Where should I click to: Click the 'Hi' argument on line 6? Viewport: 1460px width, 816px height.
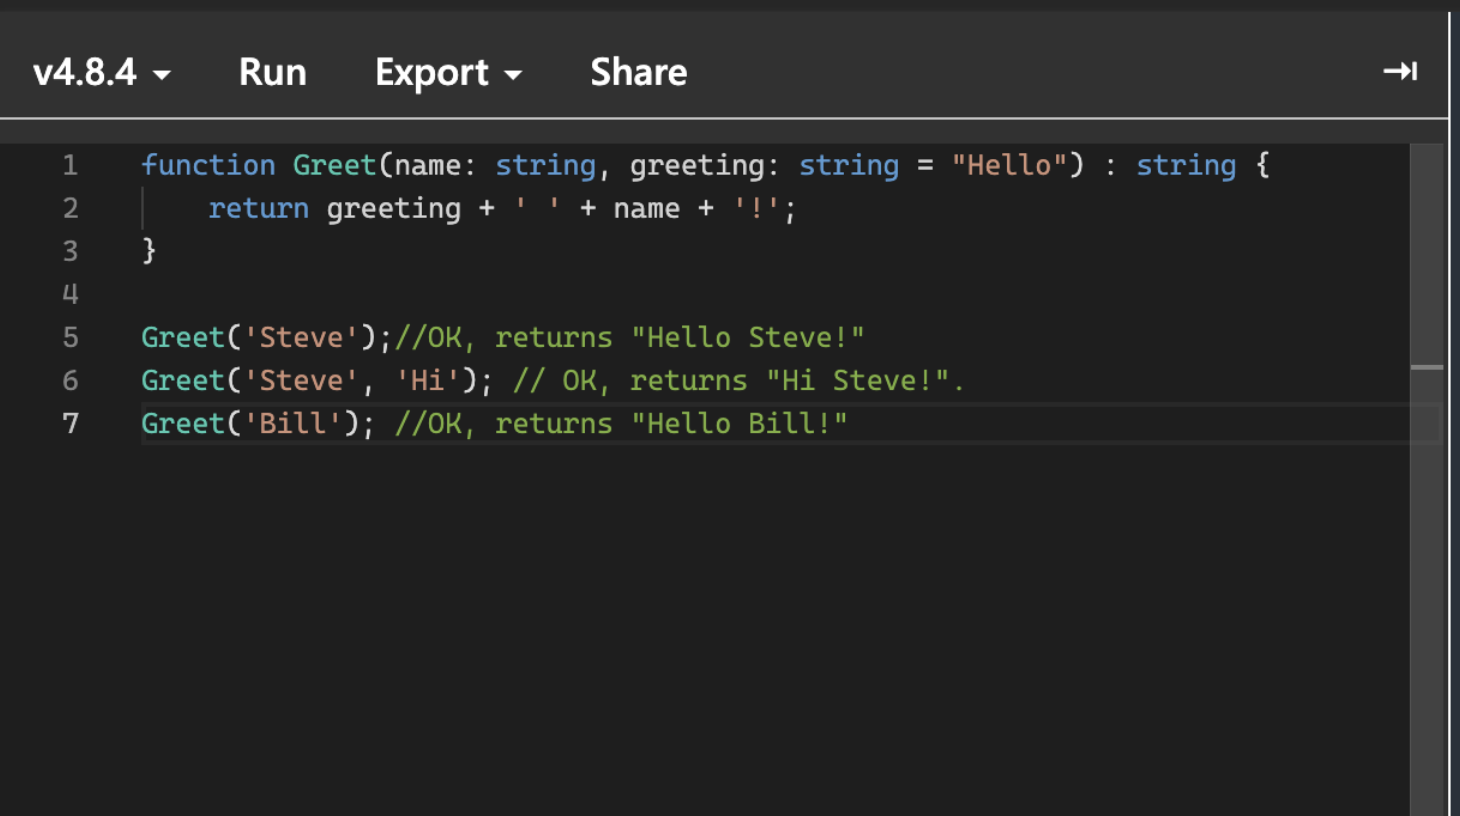pyautogui.click(x=427, y=380)
